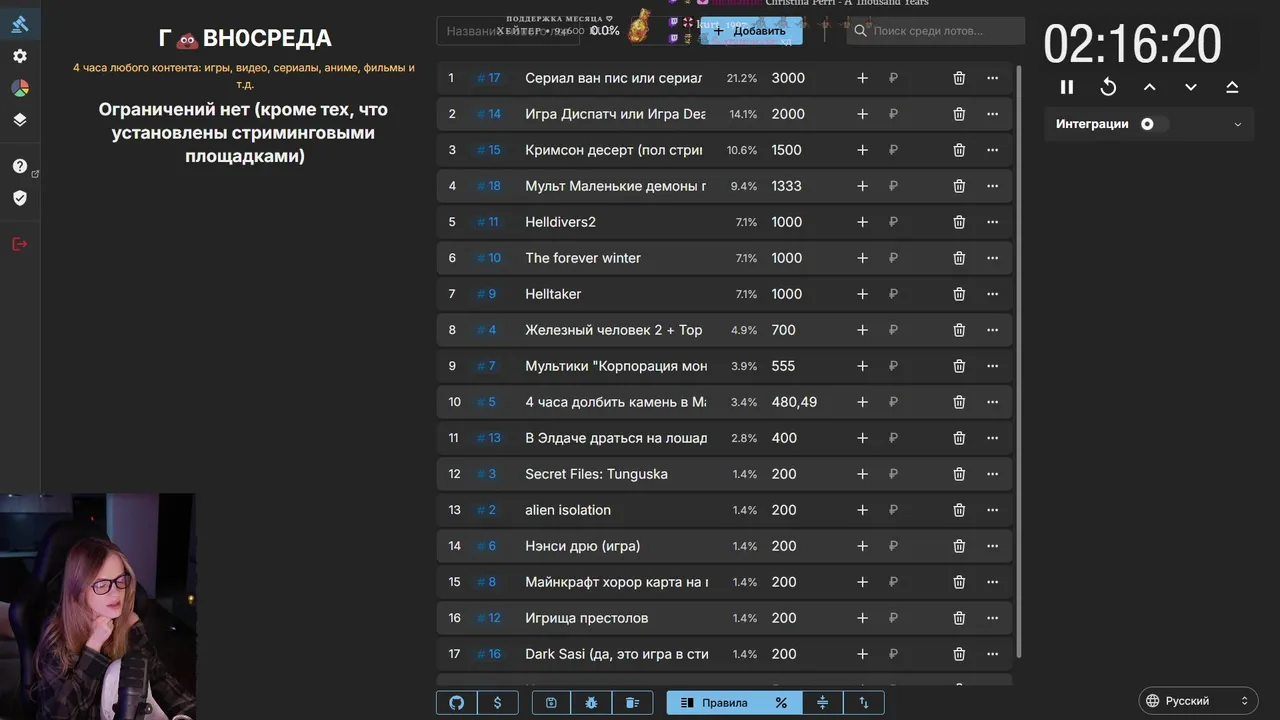Viewport: 1280px width, 720px height.
Task: Click the search lots input field
Action: click(x=940, y=31)
